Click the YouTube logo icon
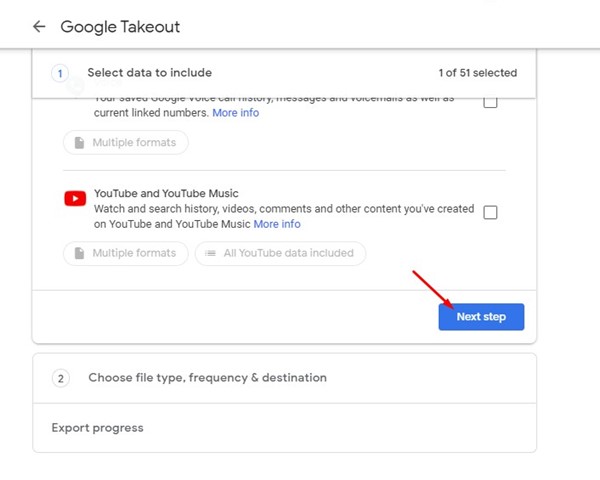 75,199
